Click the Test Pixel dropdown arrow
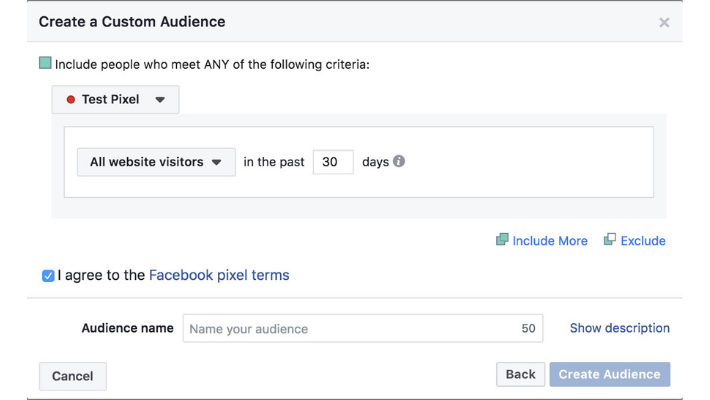Image resolution: width=710 pixels, height=400 pixels. click(x=160, y=100)
